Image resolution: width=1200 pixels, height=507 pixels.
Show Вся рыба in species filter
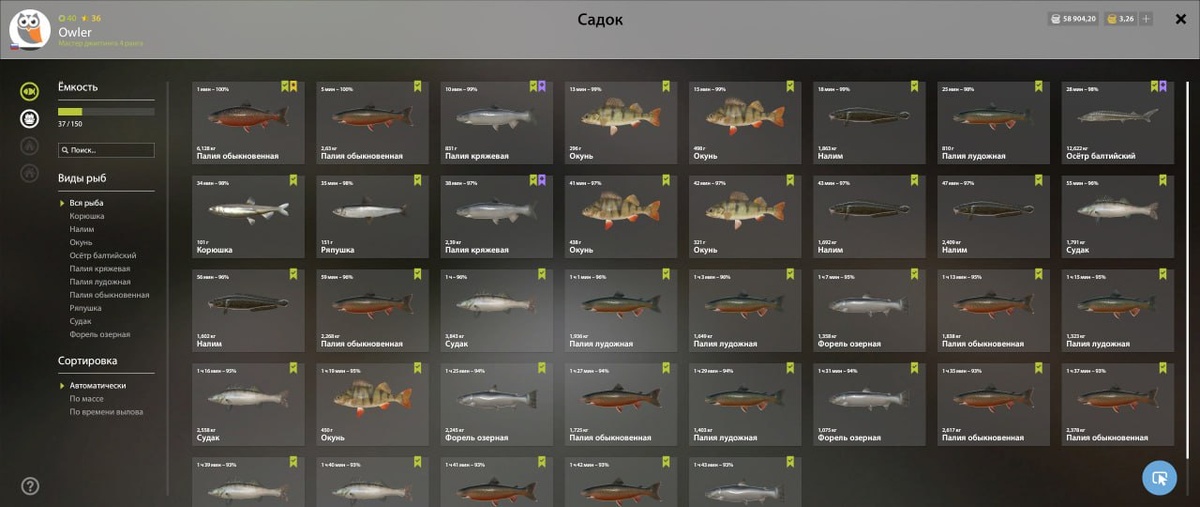click(x=86, y=203)
